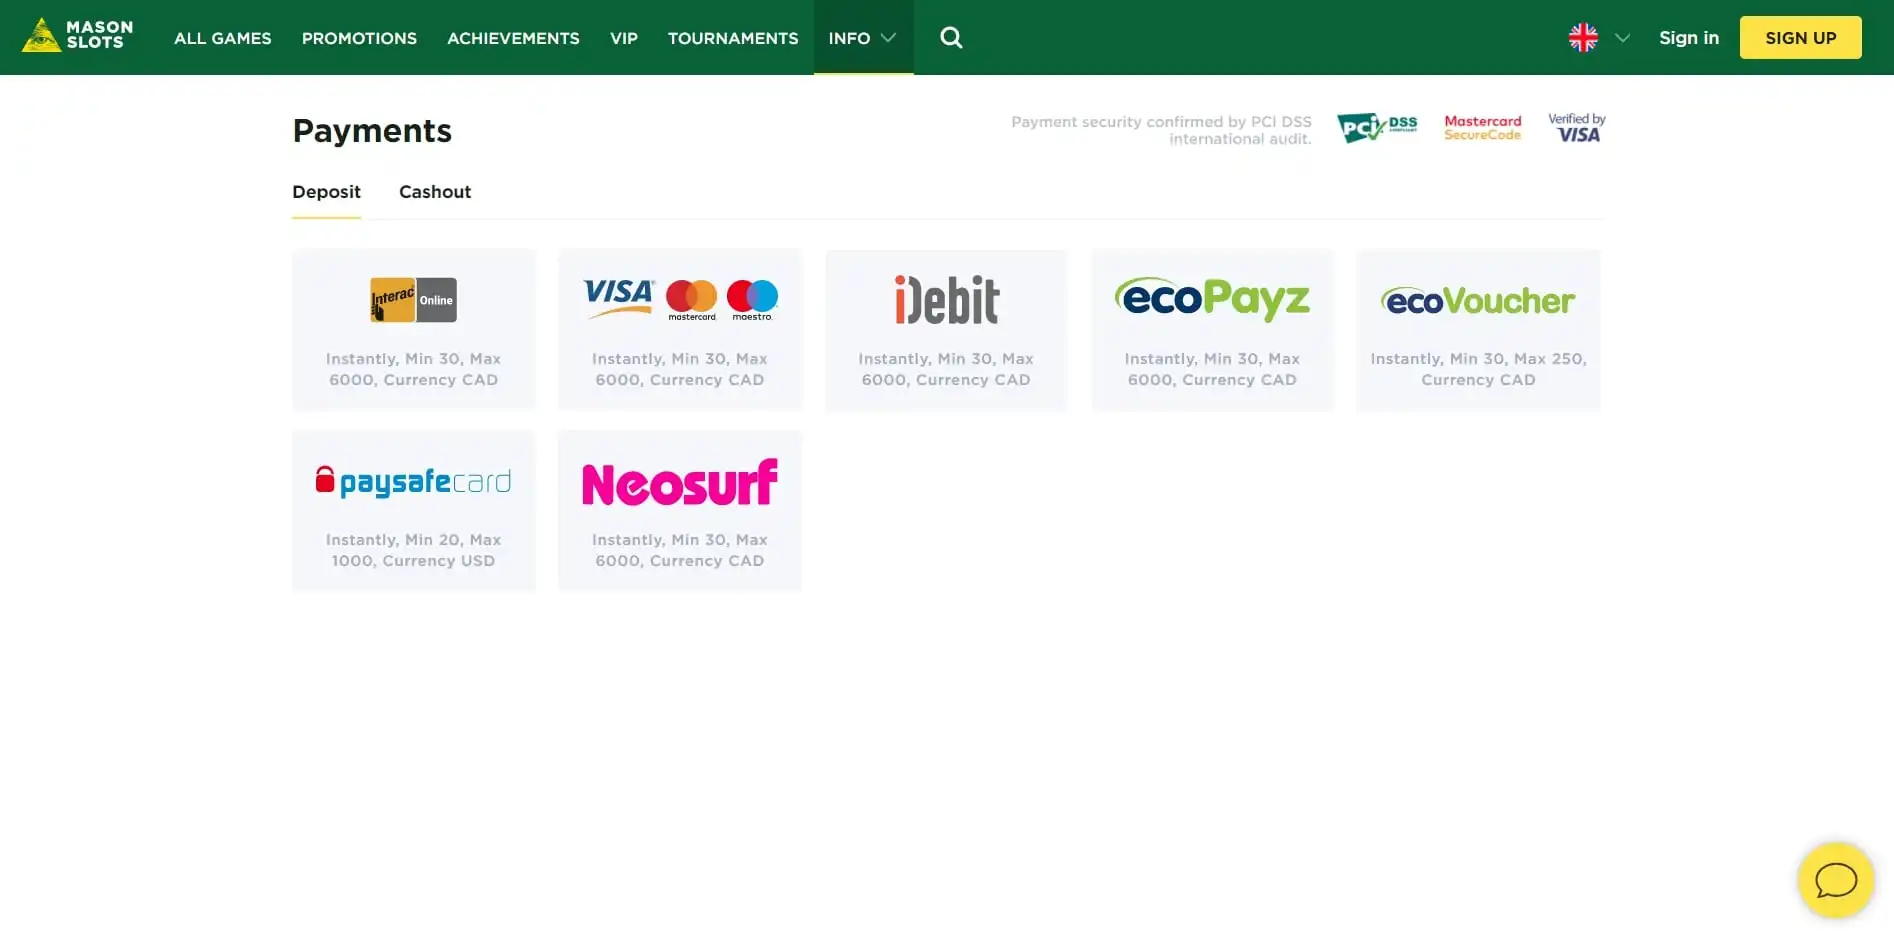This screenshot has height=935, width=1894.
Task: Expand the INFO dropdown menu
Action: [862, 38]
